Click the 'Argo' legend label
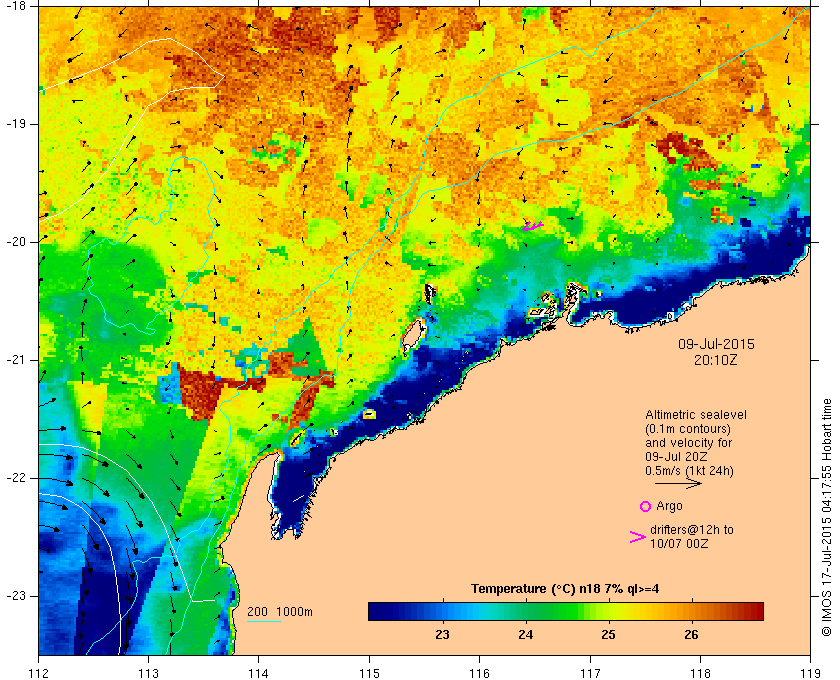This screenshot has height=680, width=840. [x=669, y=506]
